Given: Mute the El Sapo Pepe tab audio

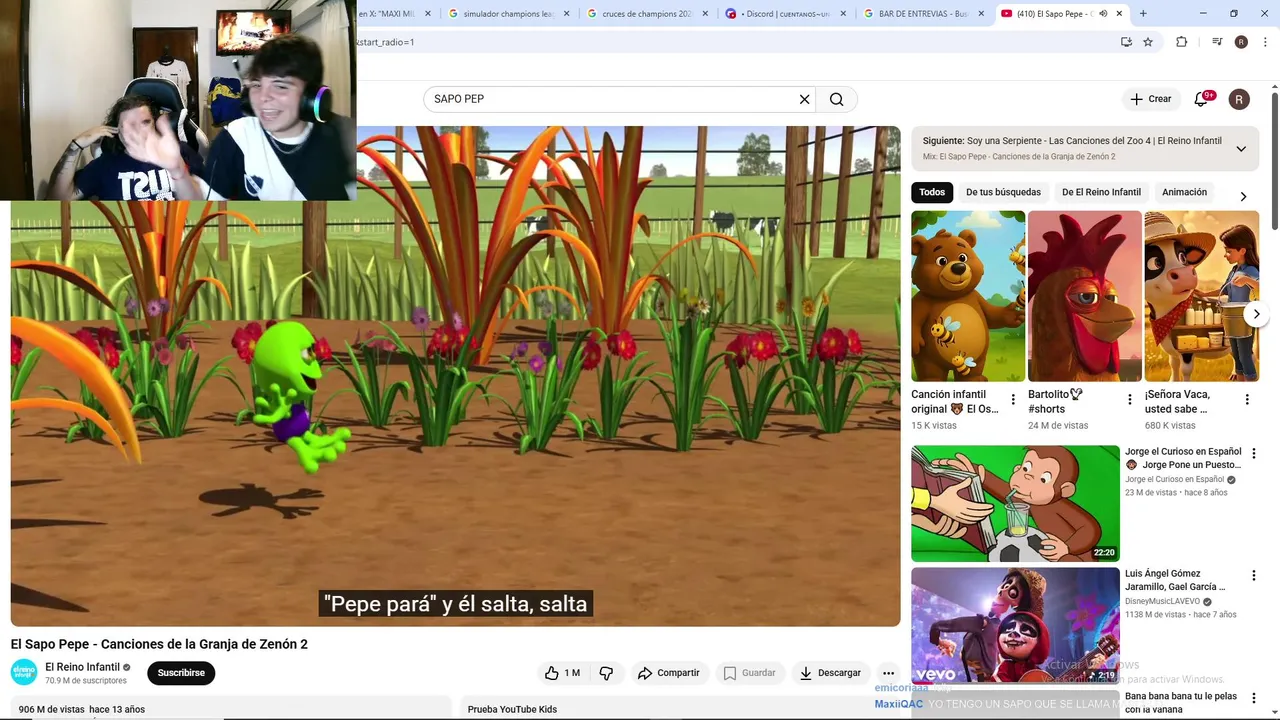Looking at the screenshot, I should [x=1103, y=14].
